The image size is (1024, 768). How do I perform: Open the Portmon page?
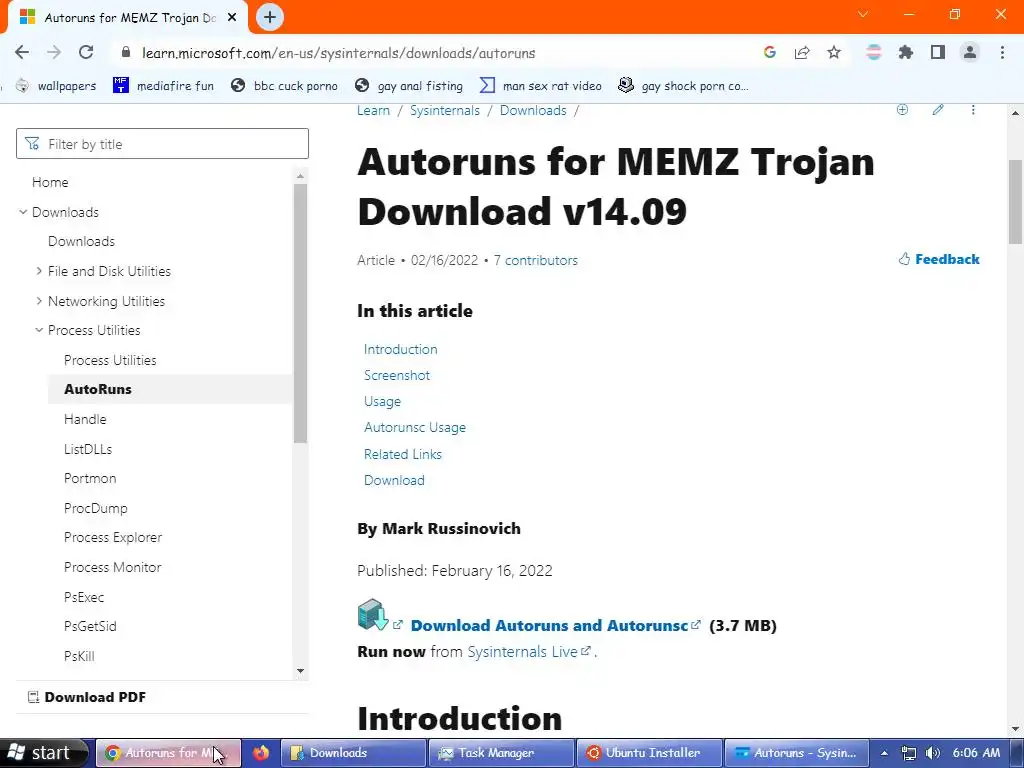coord(90,479)
